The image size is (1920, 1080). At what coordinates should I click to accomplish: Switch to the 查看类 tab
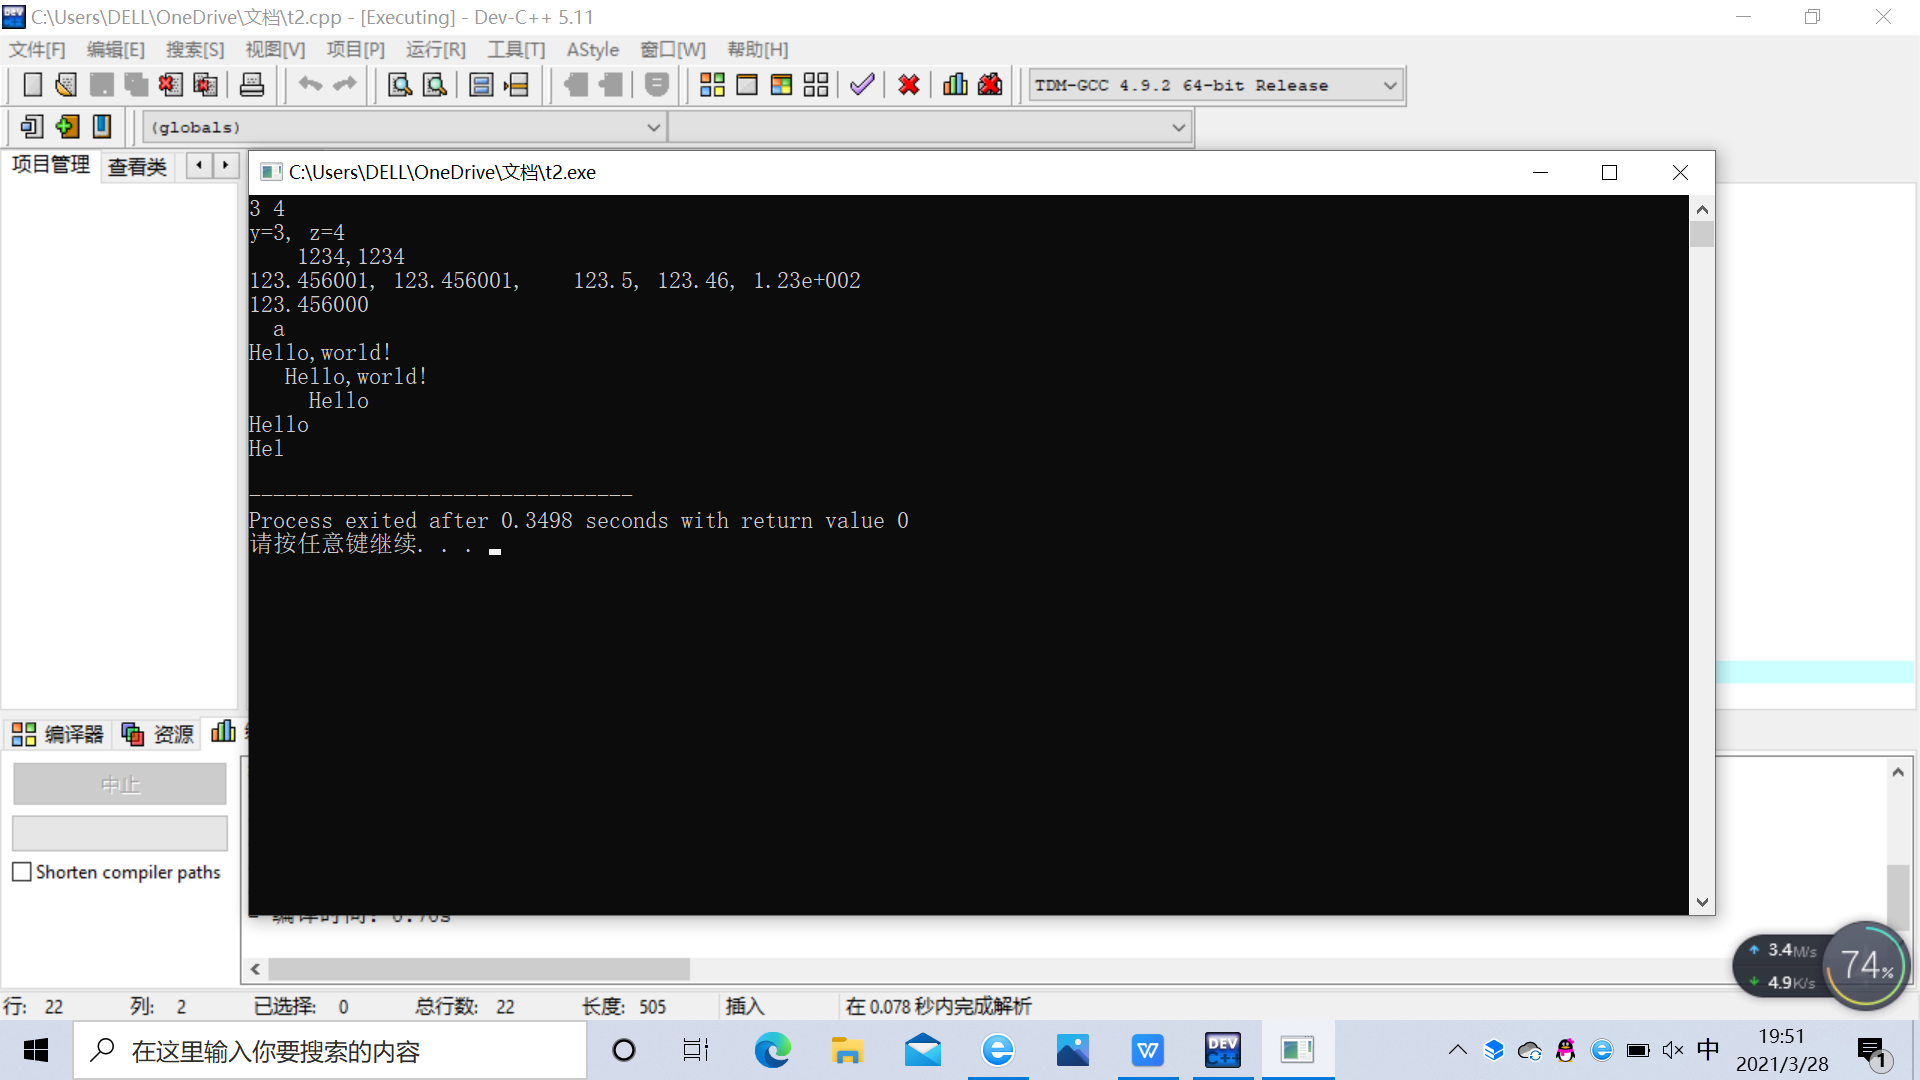pos(137,167)
